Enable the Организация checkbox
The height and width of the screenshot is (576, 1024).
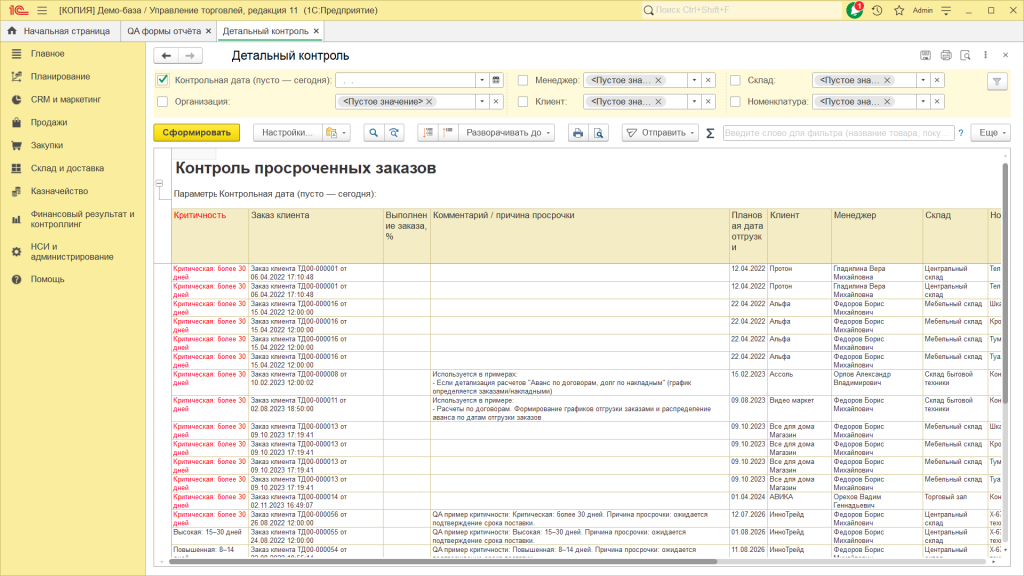163,102
